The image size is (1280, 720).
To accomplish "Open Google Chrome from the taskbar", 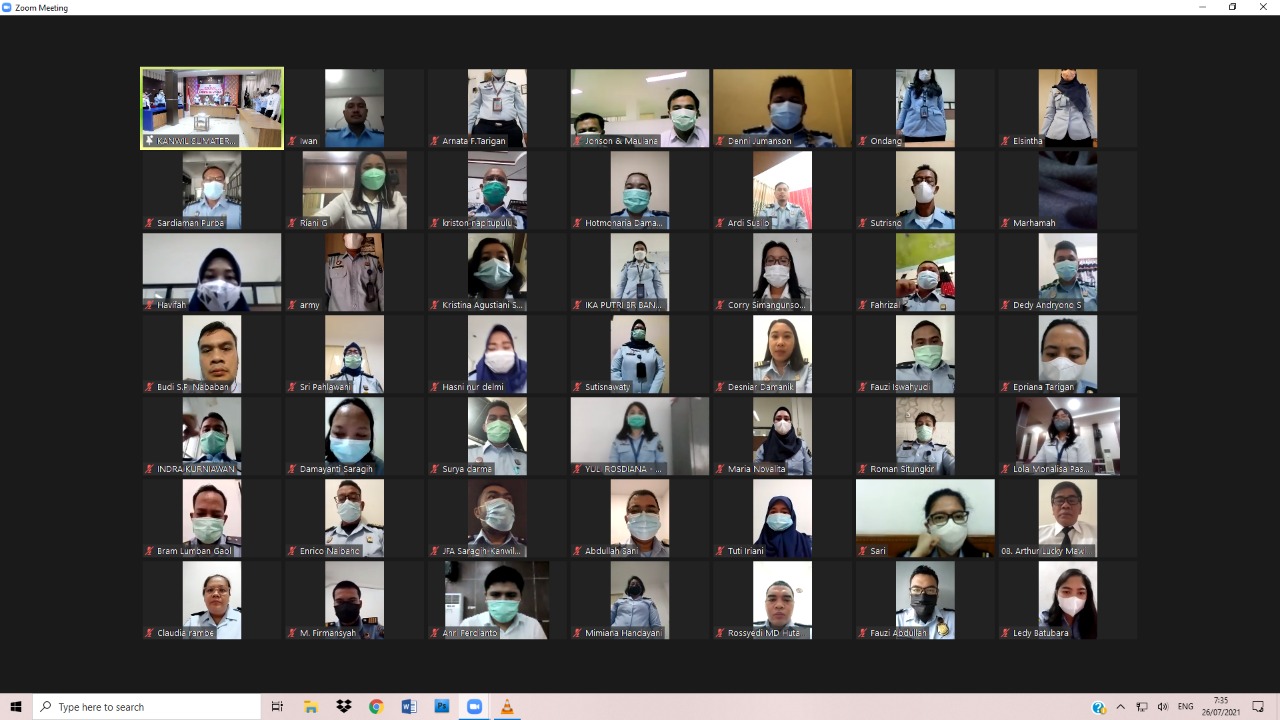I will click(x=376, y=707).
